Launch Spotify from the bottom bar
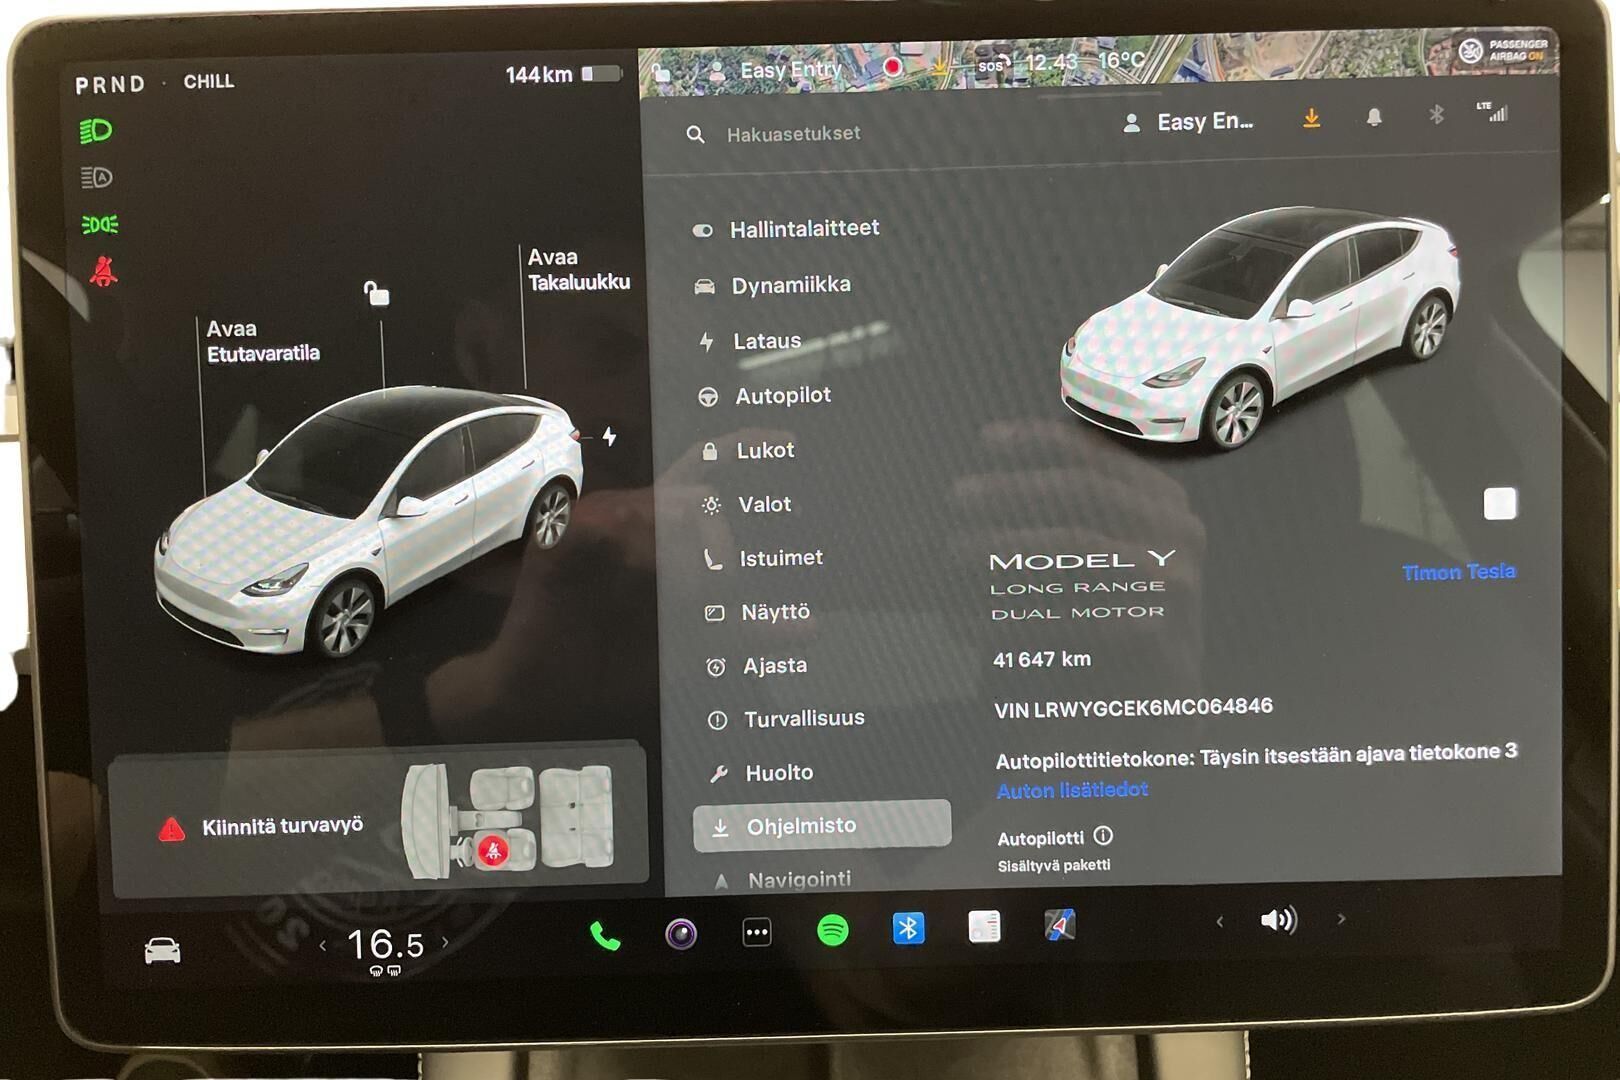The height and width of the screenshot is (1080, 1620). coord(833,930)
